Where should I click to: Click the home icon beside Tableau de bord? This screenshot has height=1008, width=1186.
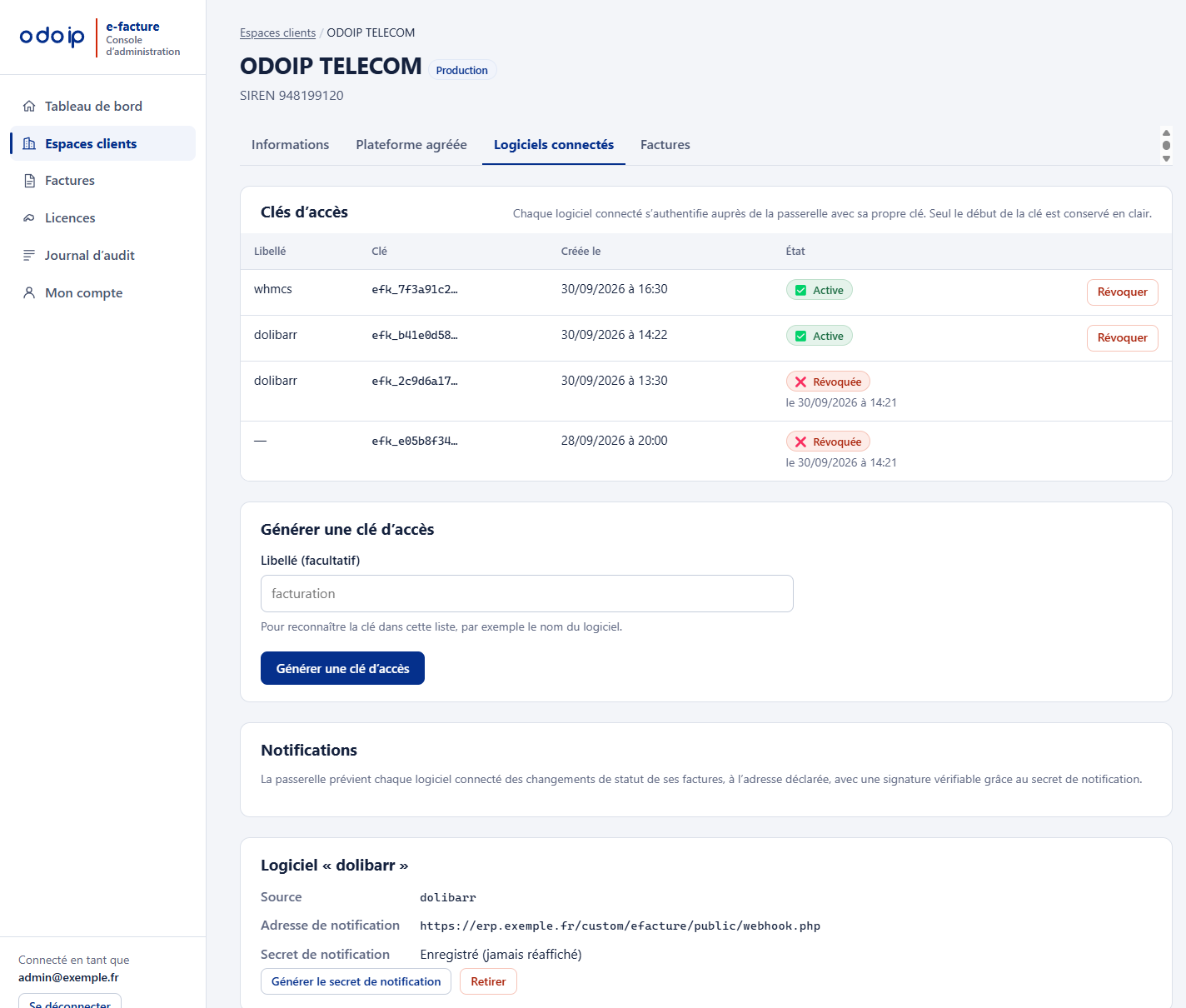coord(29,106)
